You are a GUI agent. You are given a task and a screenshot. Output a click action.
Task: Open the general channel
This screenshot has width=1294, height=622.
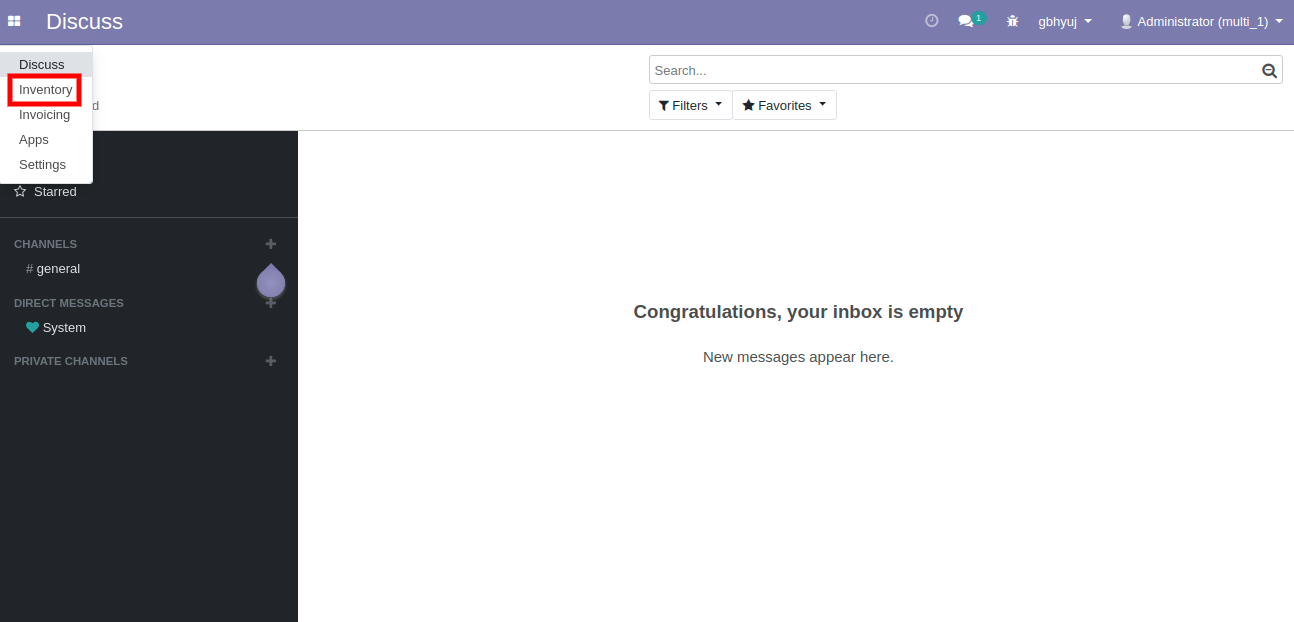[x=58, y=269]
